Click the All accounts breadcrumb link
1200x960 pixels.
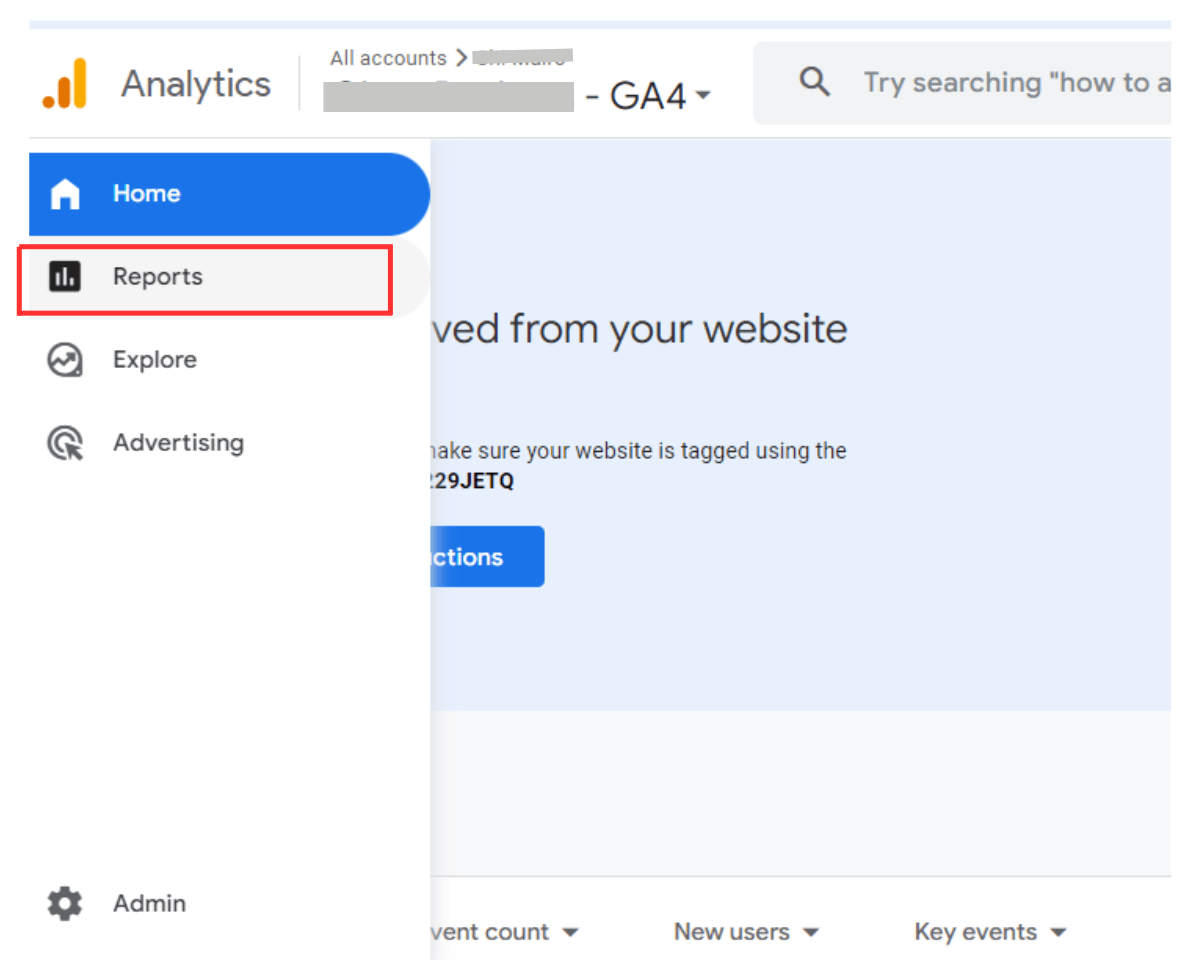388,58
